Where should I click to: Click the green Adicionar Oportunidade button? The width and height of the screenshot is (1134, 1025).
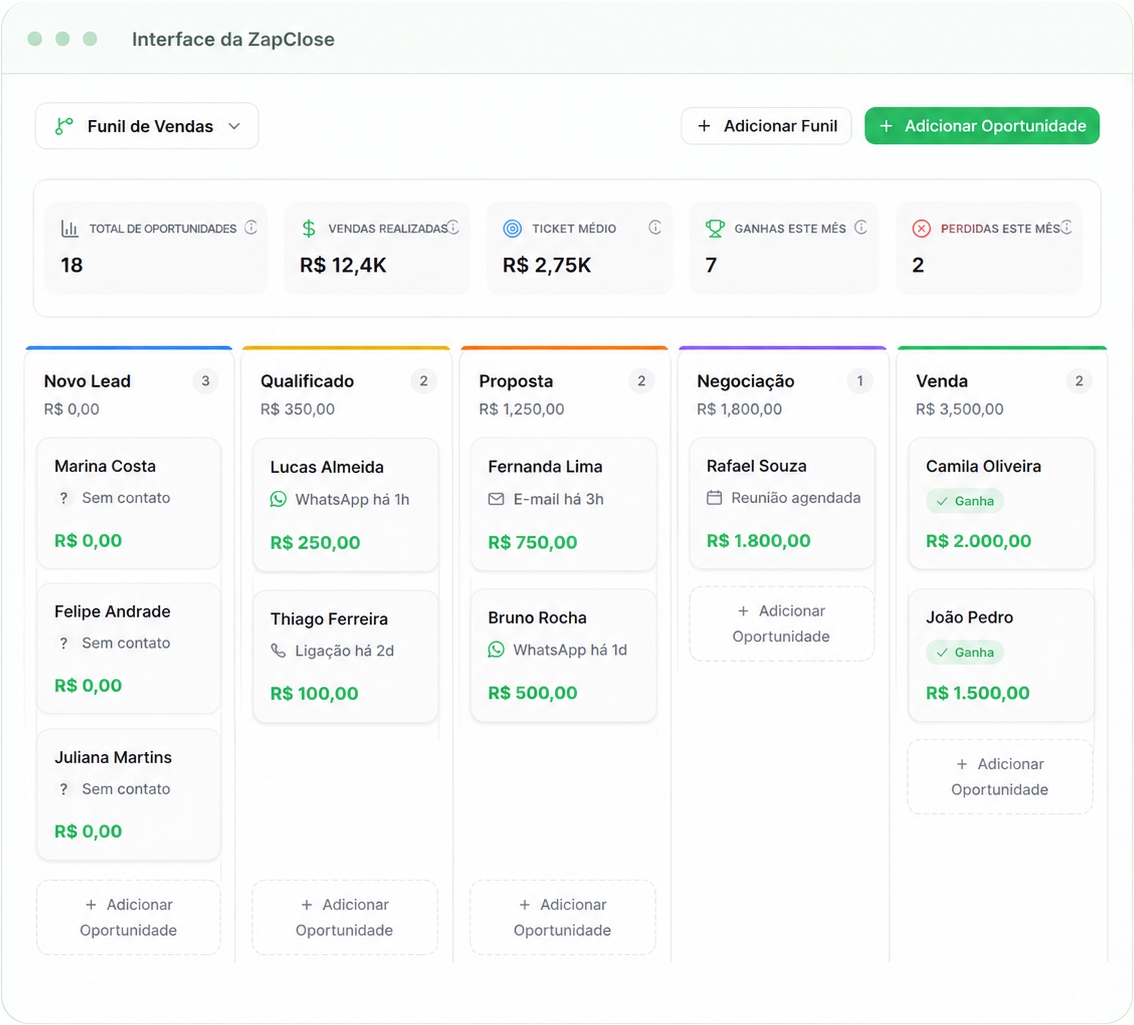tap(981, 126)
